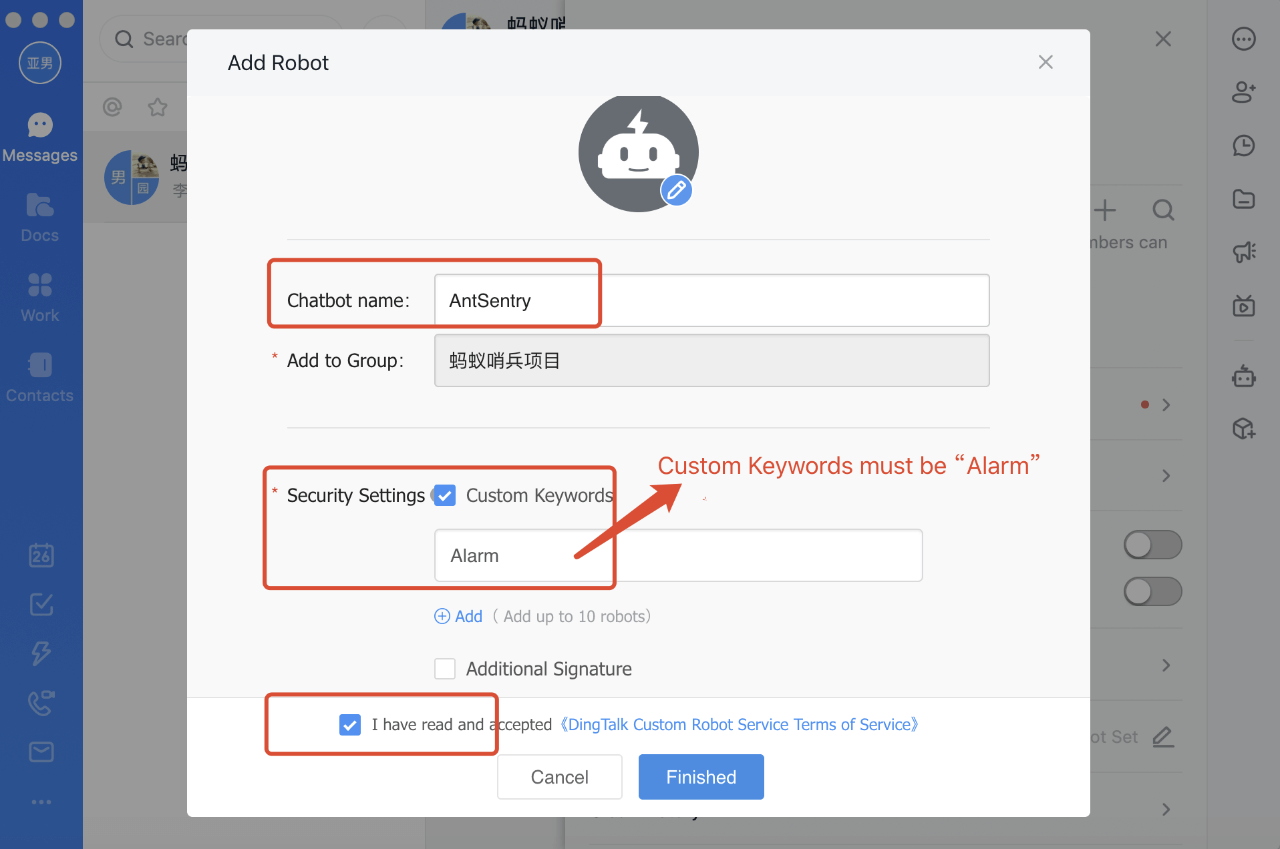Click the 'I have read and accepted' text
Image resolution: width=1280 pixels, height=849 pixels.
(462, 725)
